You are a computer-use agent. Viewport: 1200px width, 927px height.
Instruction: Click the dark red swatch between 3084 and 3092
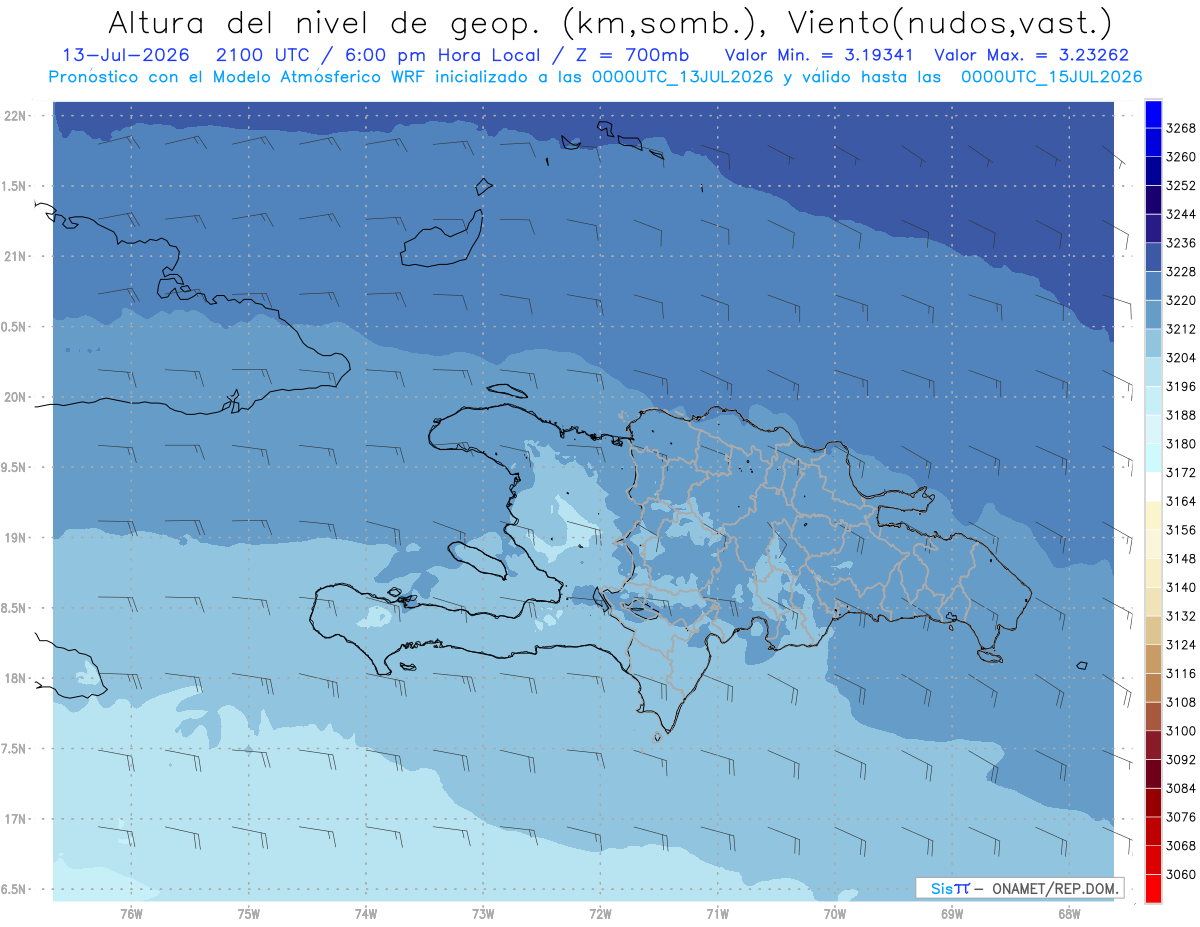coord(1153,774)
